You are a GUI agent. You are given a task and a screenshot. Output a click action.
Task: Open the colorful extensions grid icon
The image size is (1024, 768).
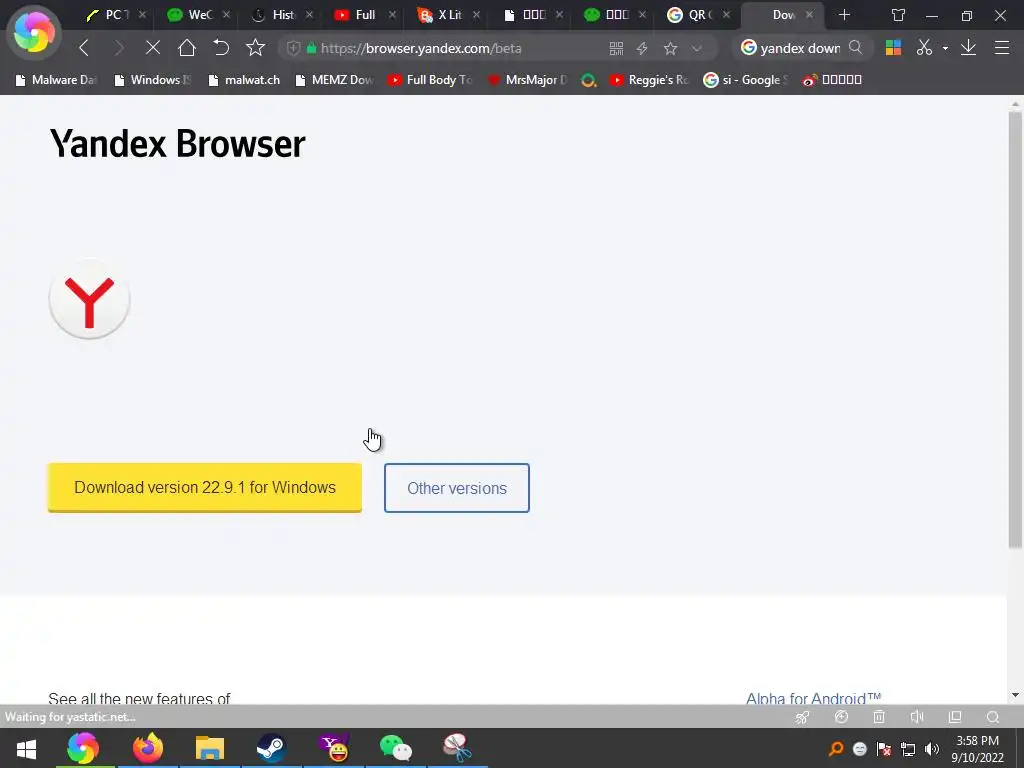point(893,48)
